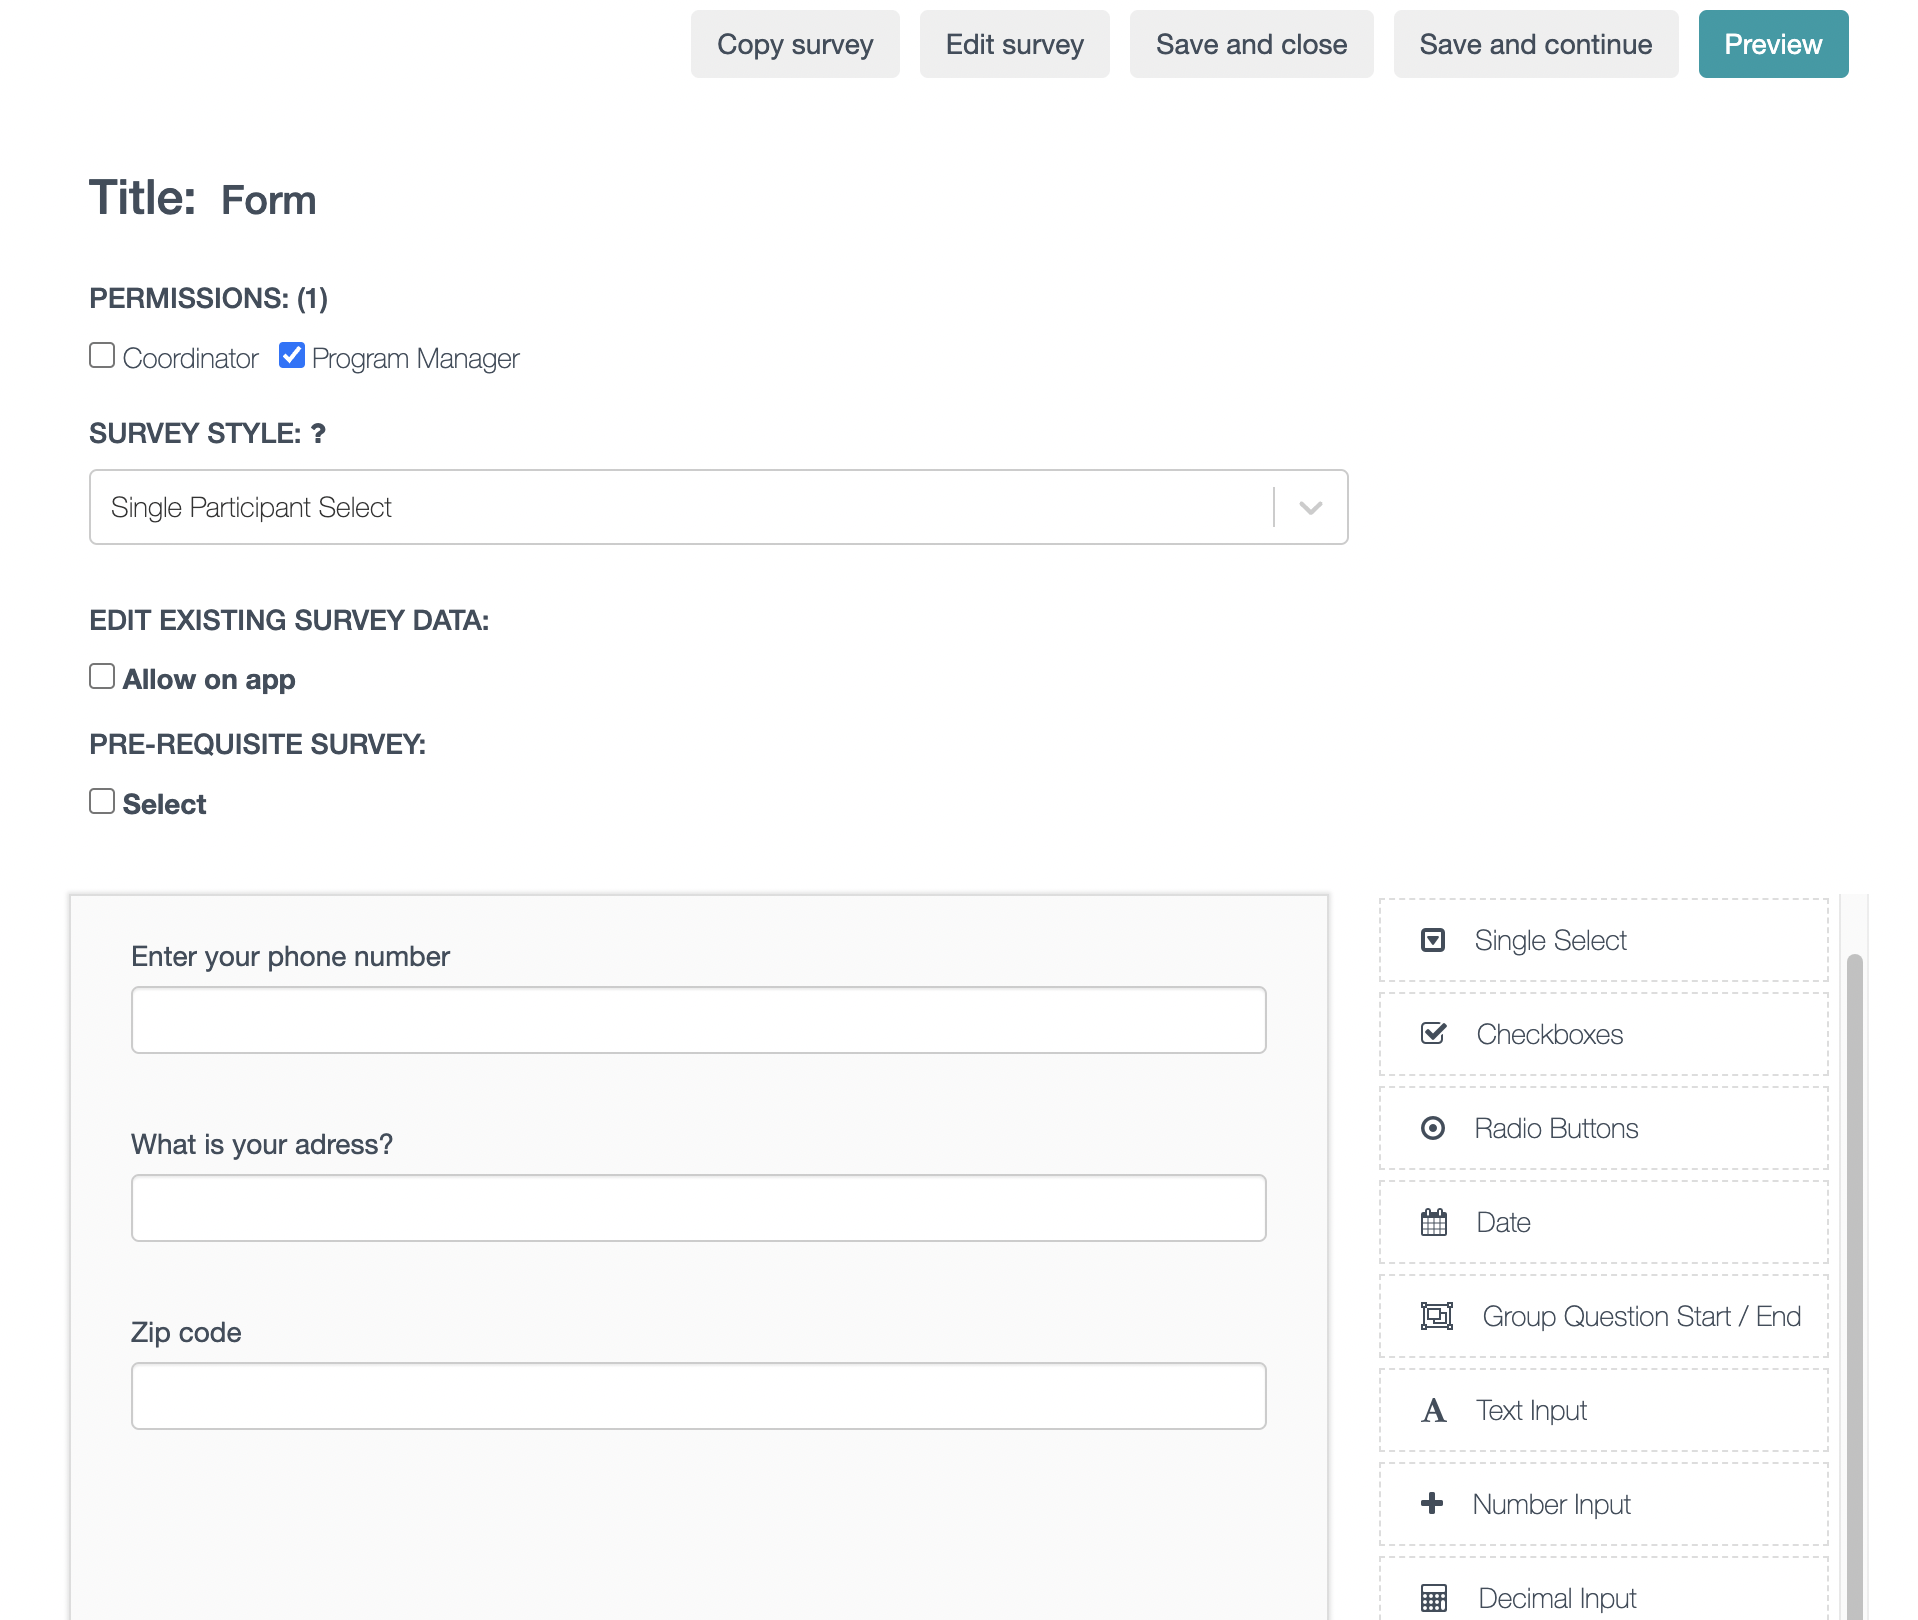The image size is (1918, 1620).
Task: Click Copy survey
Action: tap(794, 44)
